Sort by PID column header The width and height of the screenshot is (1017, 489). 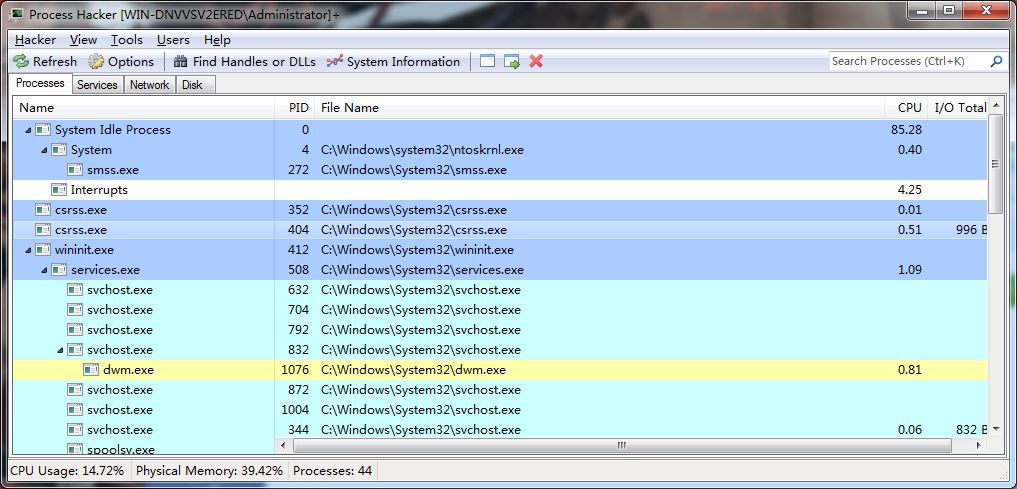(x=294, y=108)
